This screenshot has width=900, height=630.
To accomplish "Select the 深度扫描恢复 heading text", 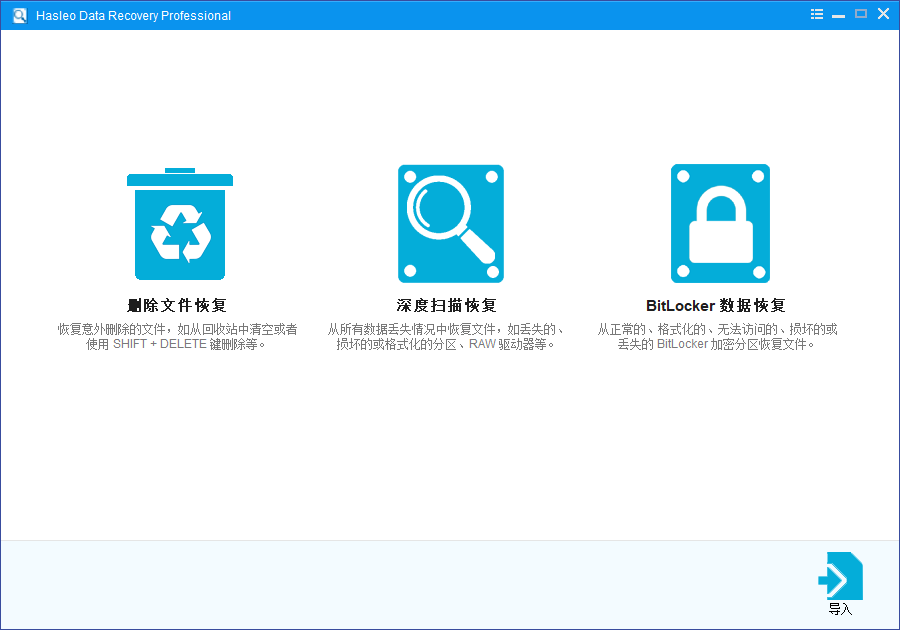I will pyautogui.click(x=450, y=305).
